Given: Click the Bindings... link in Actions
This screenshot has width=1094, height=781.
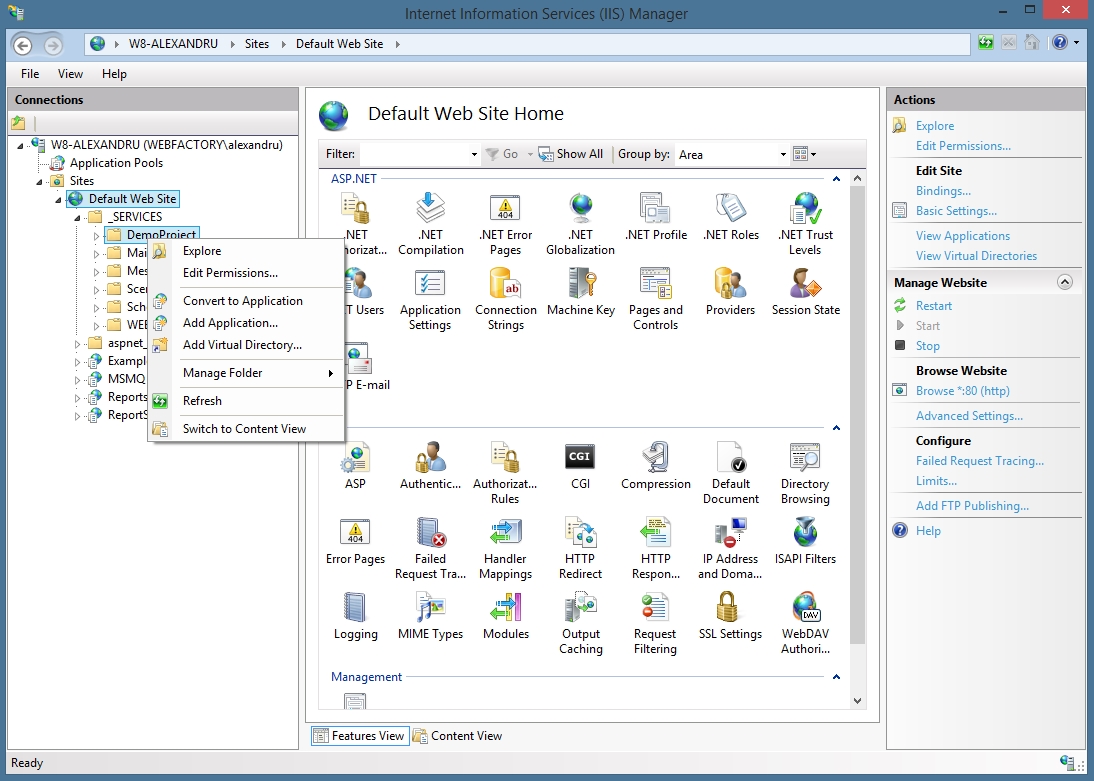Looking at the screenshot, I should [x=943, y=191].
